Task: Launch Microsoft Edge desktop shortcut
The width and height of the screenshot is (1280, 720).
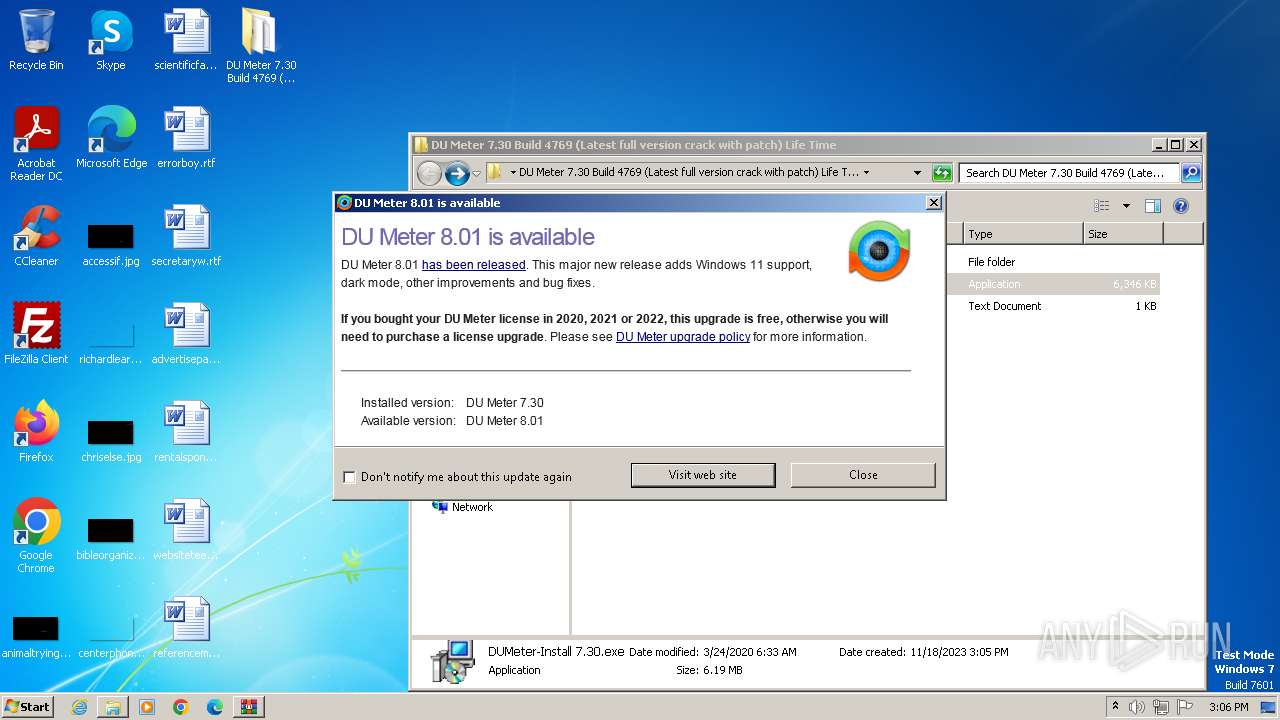Action: tap(111, 138)
